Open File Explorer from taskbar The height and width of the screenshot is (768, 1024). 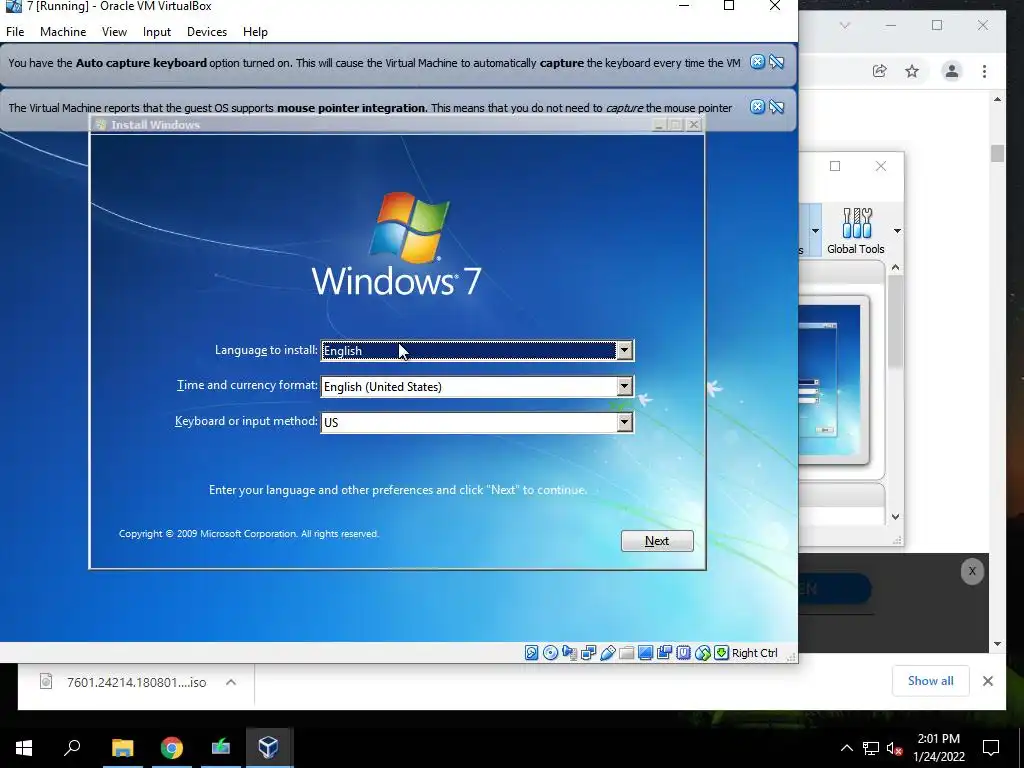tap(122, 748)
